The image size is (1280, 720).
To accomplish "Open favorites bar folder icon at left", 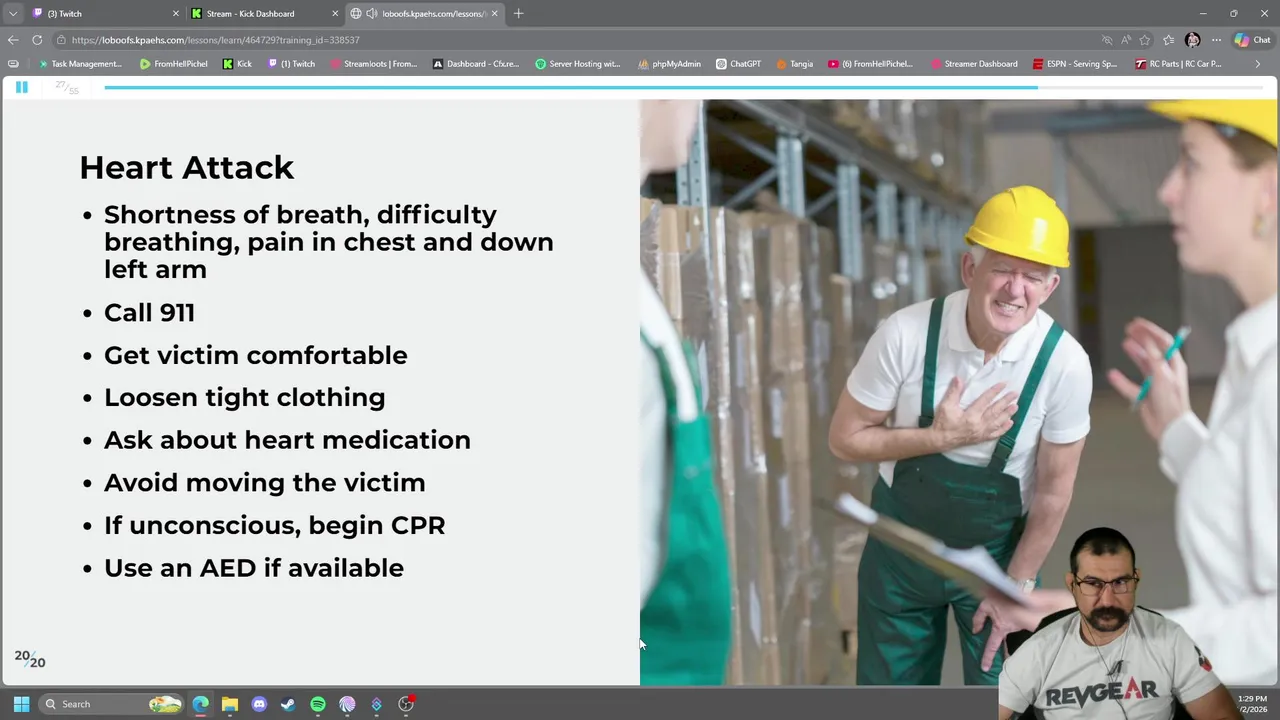I will tap(13, 64).
